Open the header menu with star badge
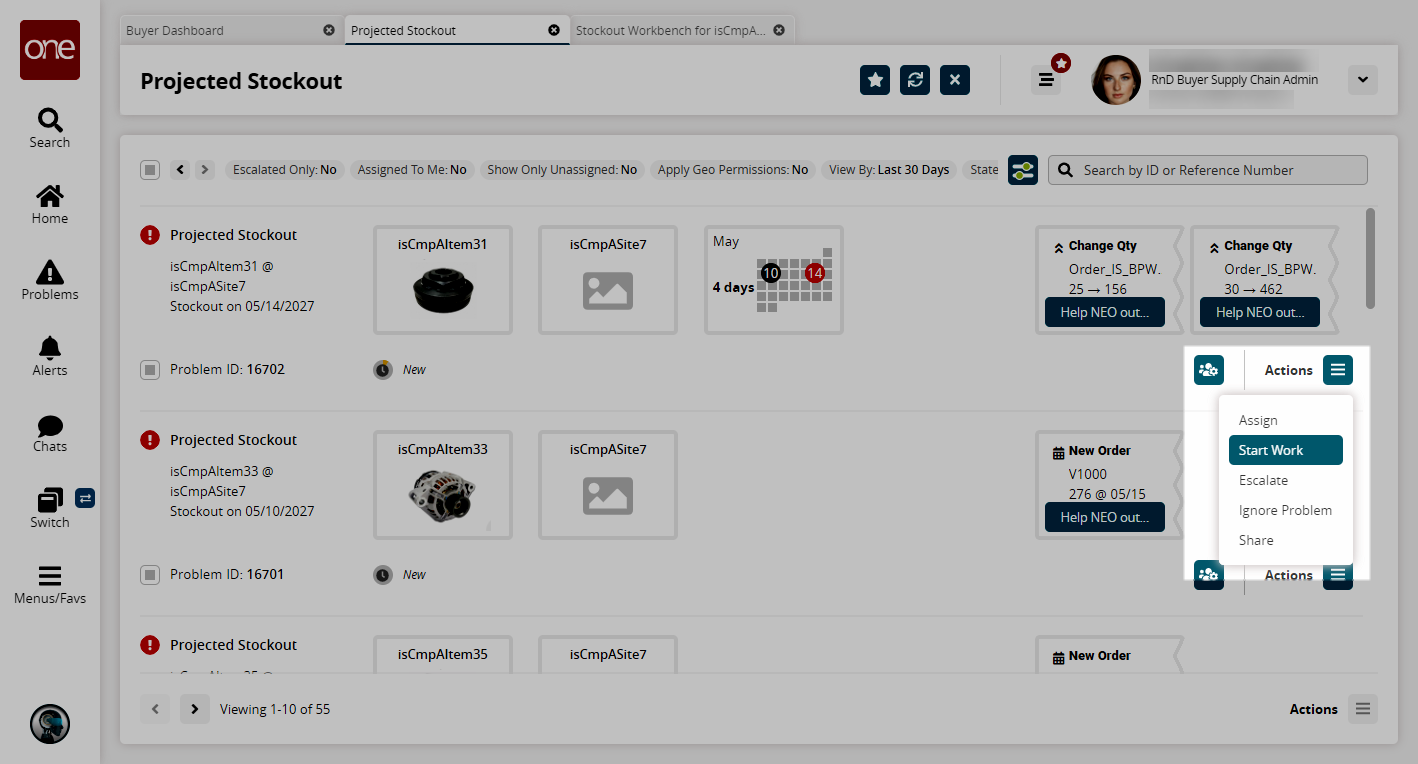The image size is (1418, 764). (x=1046, y=80)
